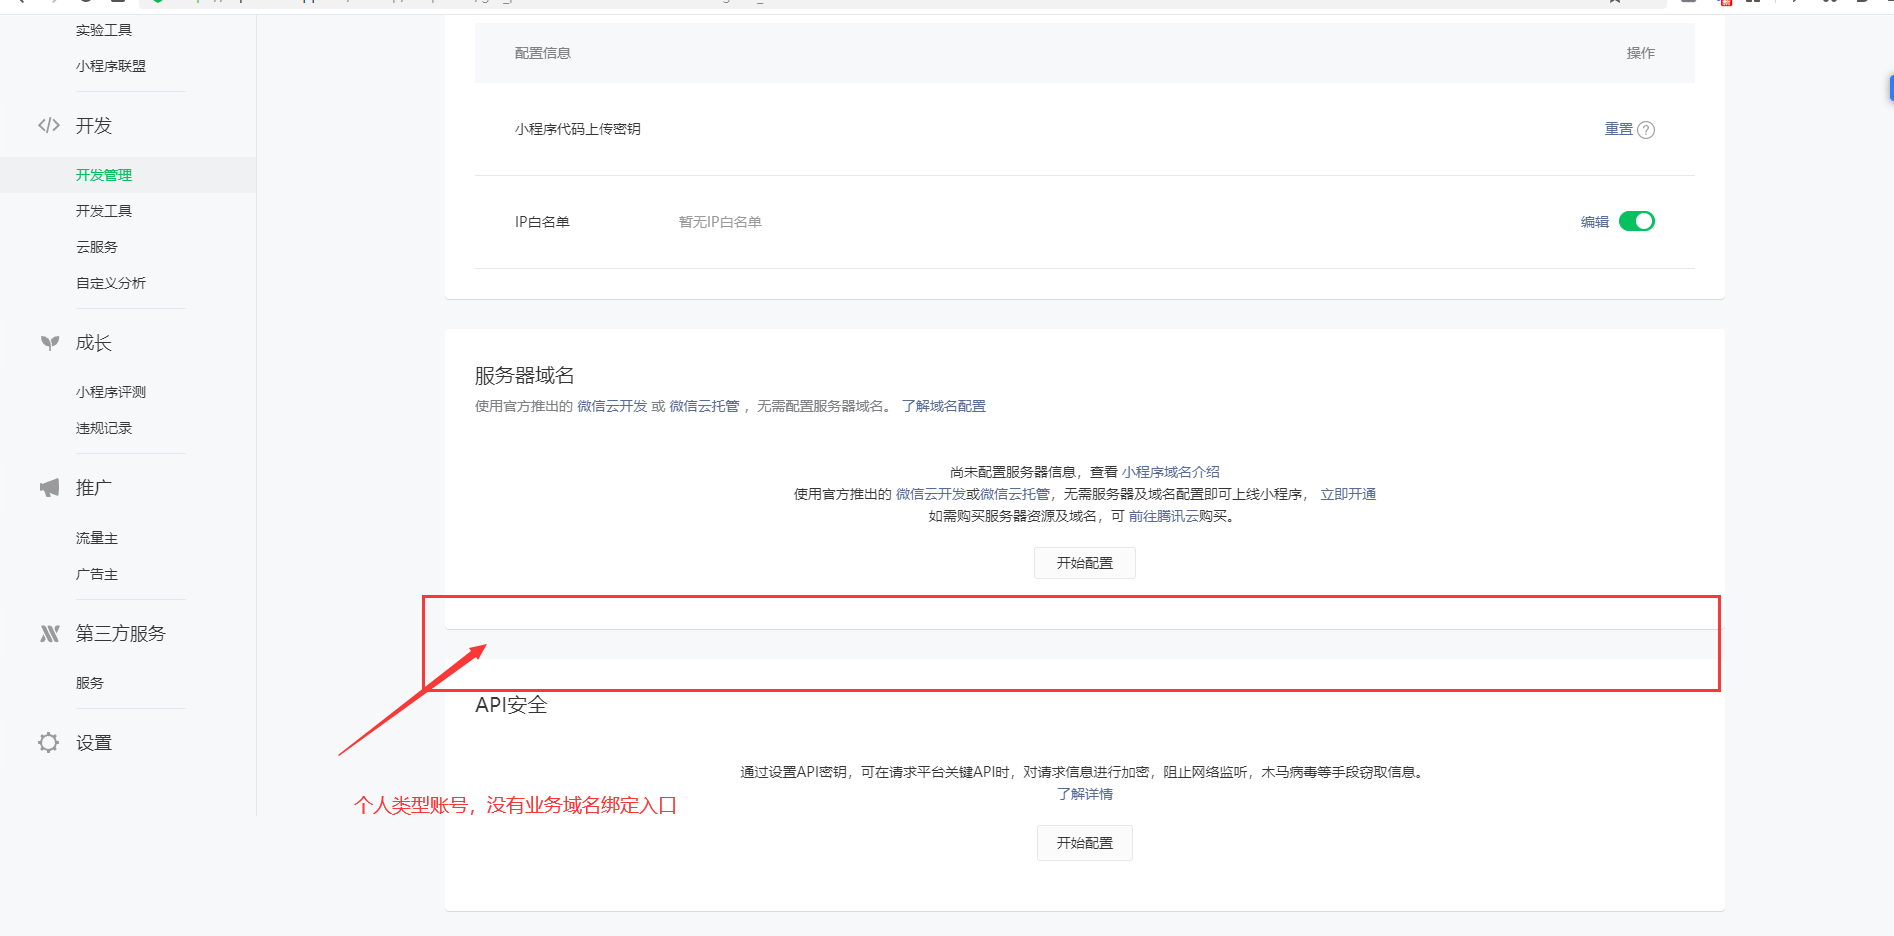The height and width of the screenshot is (936, 1894).
Task: Click the 开发 code brackets icon
Action: click(49, 126)
